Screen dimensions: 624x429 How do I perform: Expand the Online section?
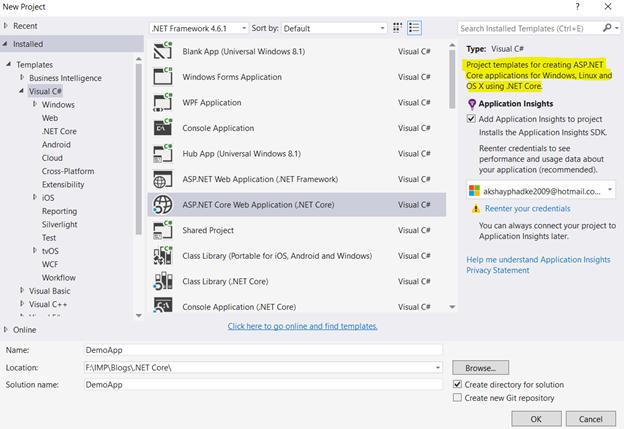(x=6, y=330)
